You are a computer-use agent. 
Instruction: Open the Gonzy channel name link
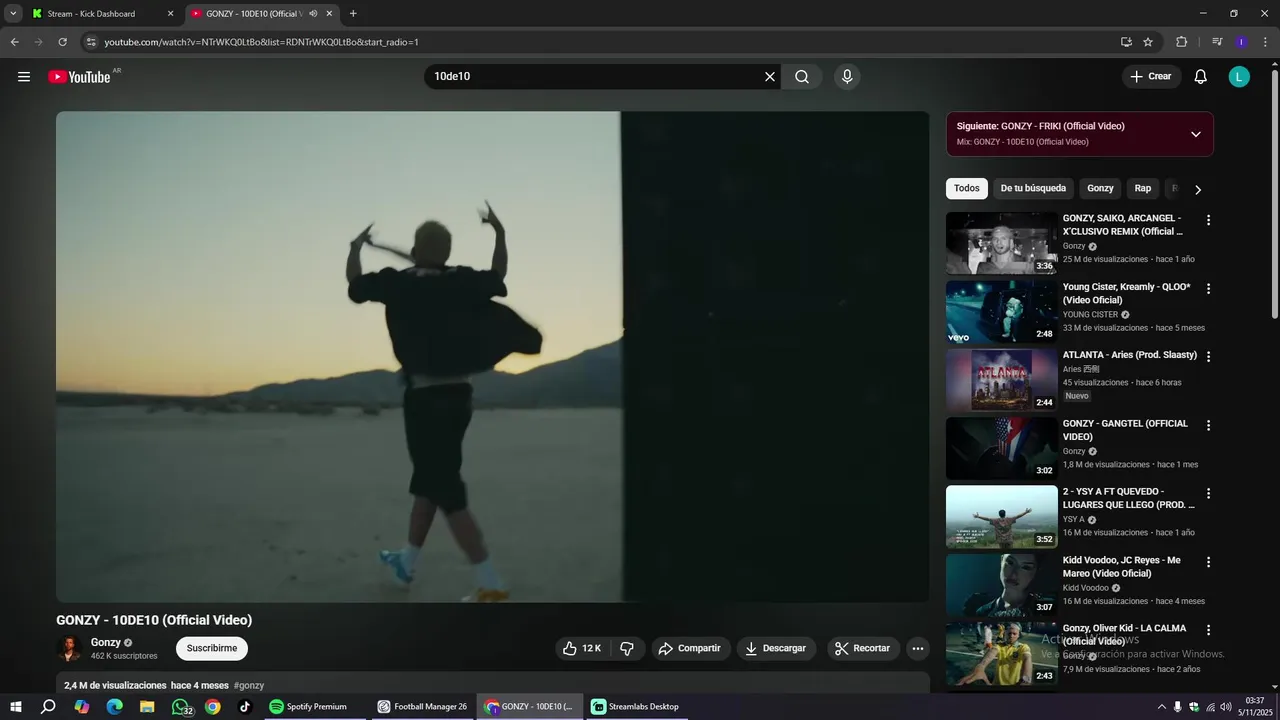click(x=106, y=643)
